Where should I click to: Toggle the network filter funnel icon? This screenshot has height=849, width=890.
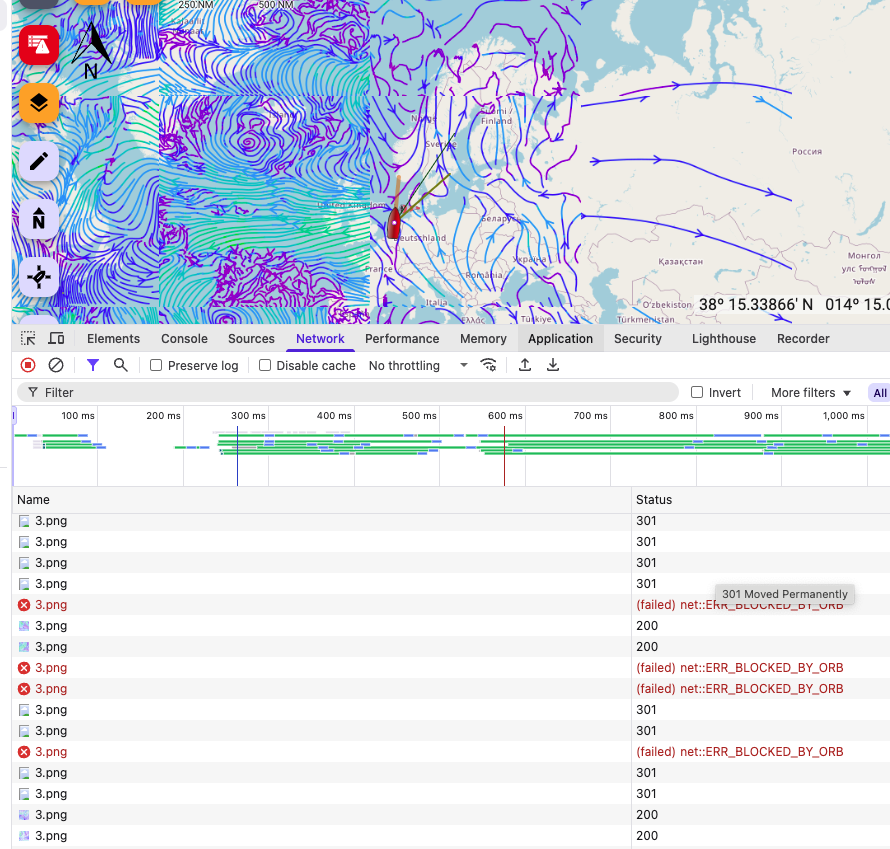[x=93, y=365]
